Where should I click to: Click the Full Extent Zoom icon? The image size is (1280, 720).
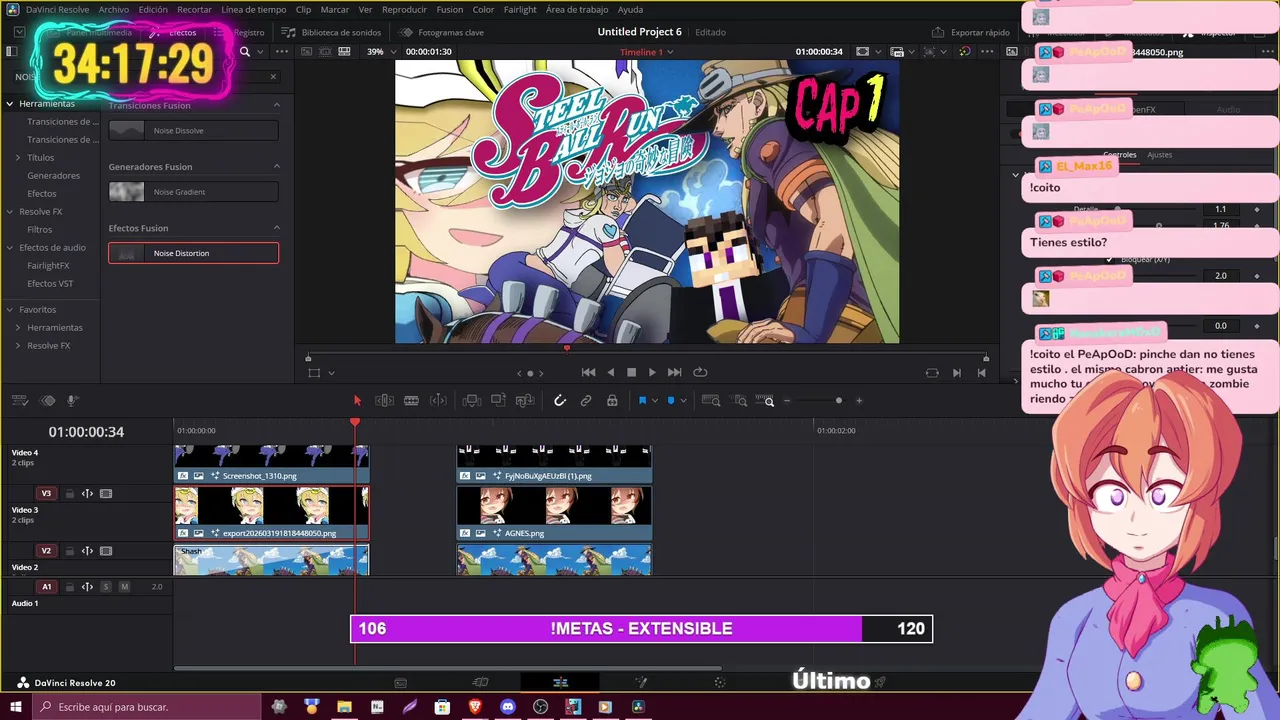point(711,401)
